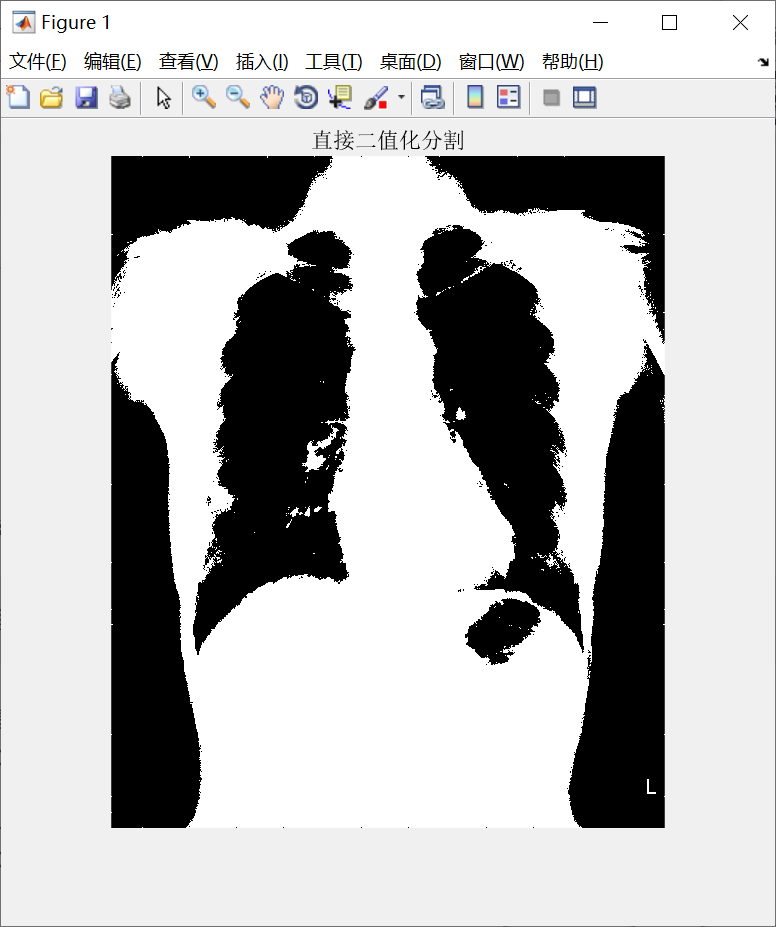Minimize the Figure 1 window
Image resolution: width=776 pixels, height=927 pixels.
(600, 22)
